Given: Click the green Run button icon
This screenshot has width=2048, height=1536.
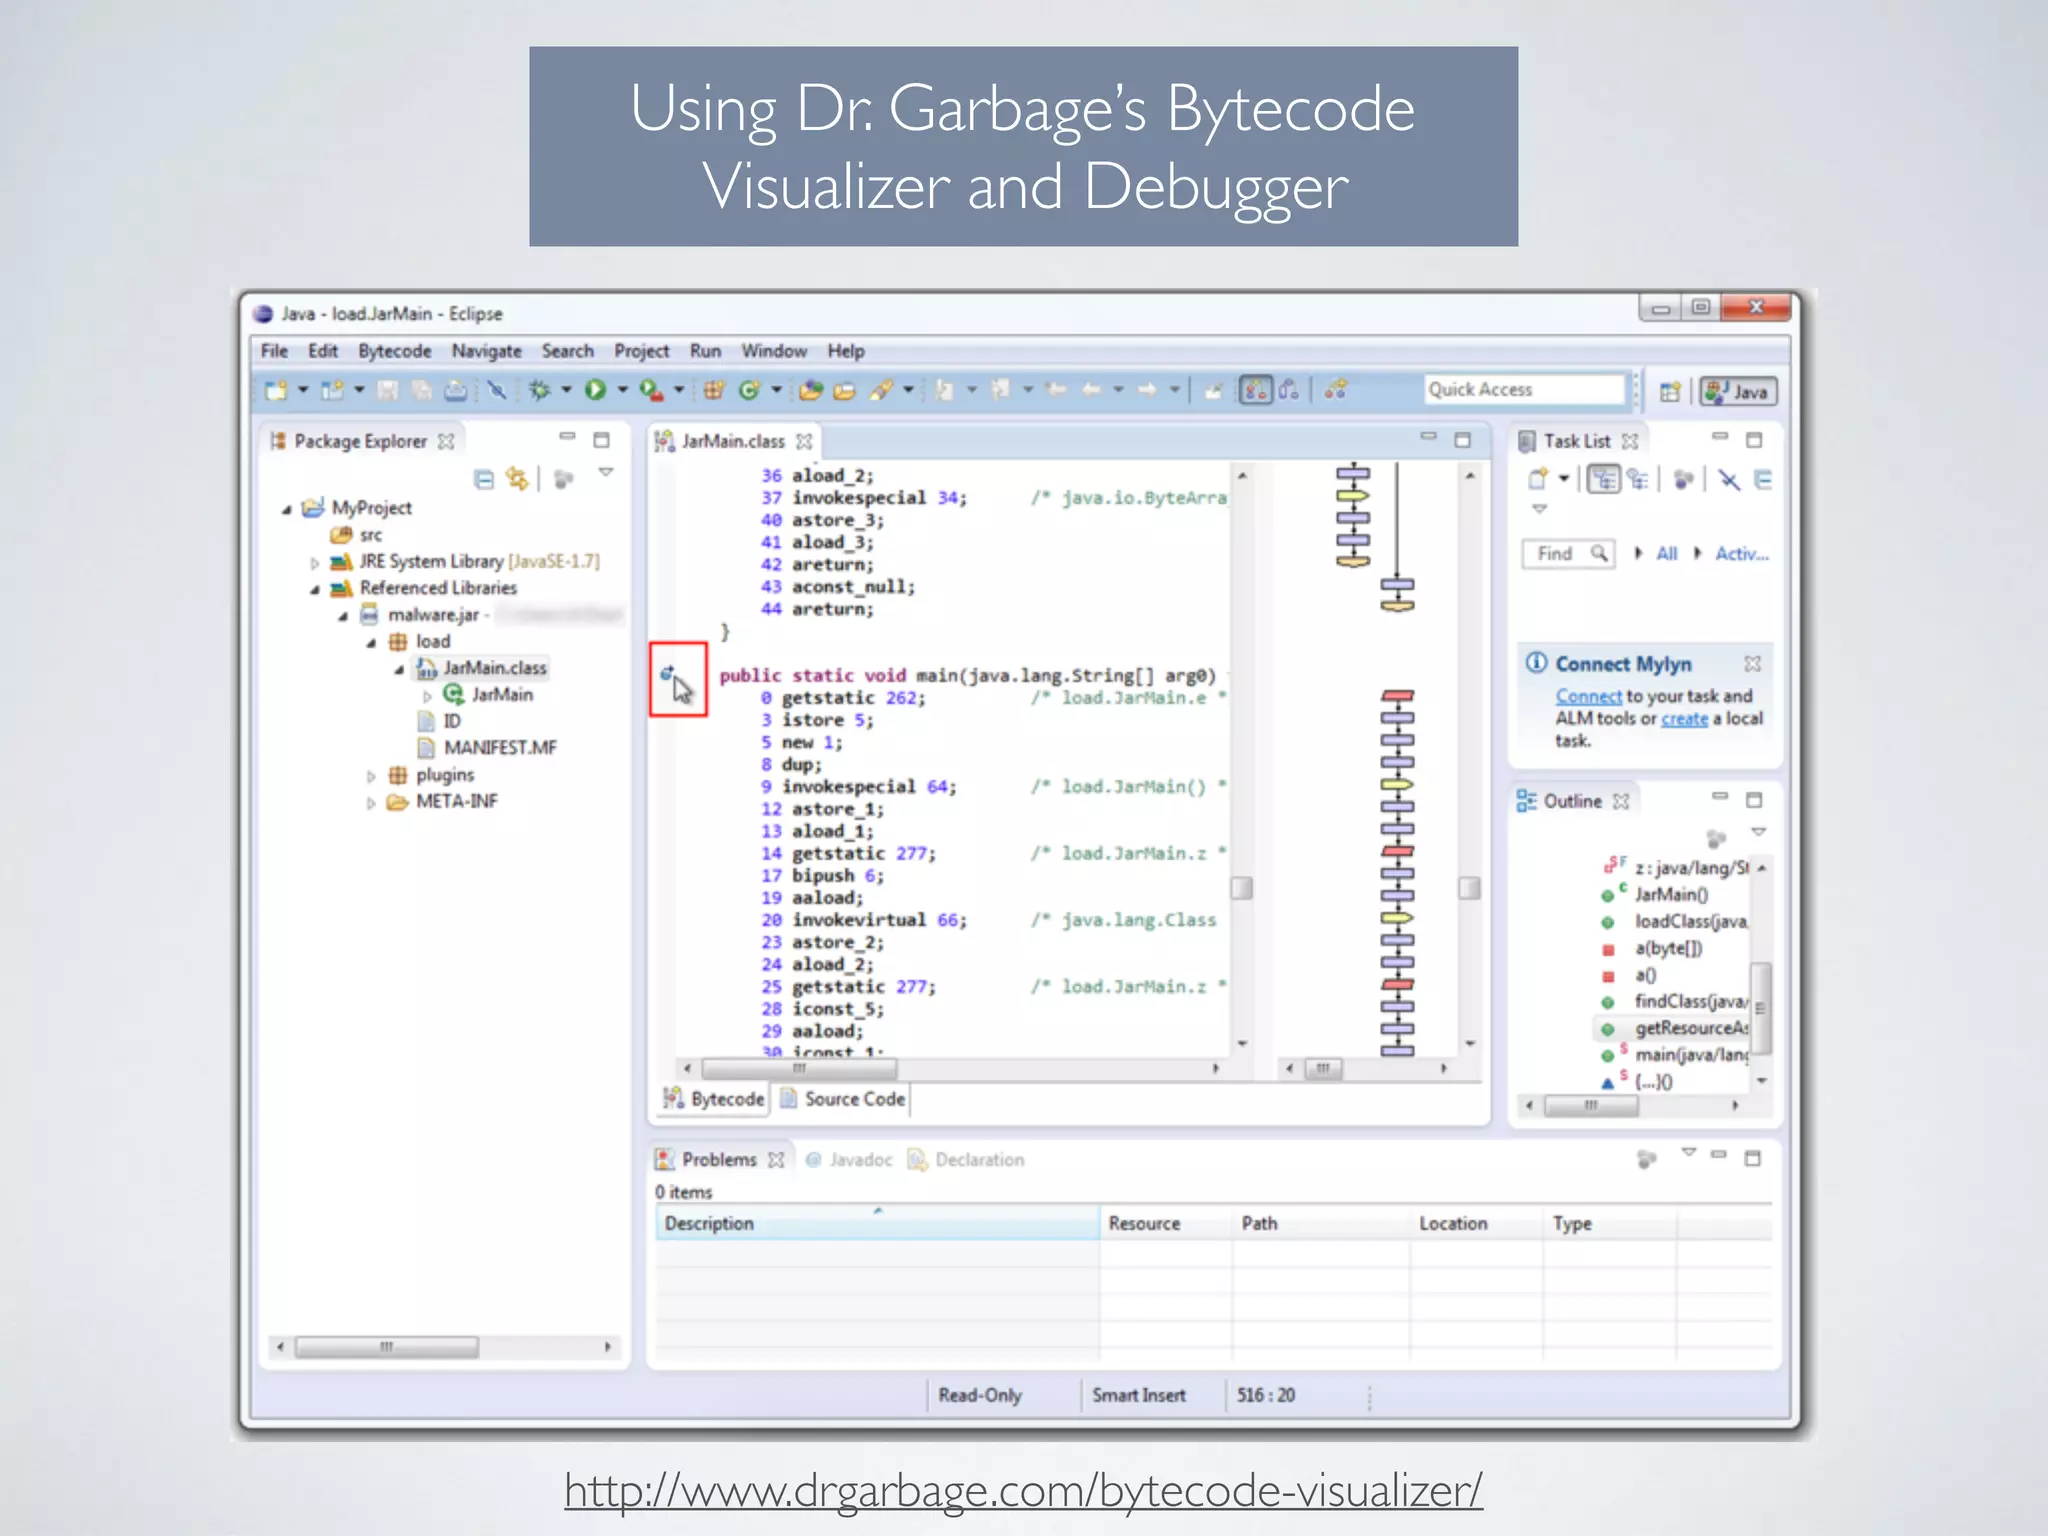Looking at the screenshot, I should tap(596, 390).
